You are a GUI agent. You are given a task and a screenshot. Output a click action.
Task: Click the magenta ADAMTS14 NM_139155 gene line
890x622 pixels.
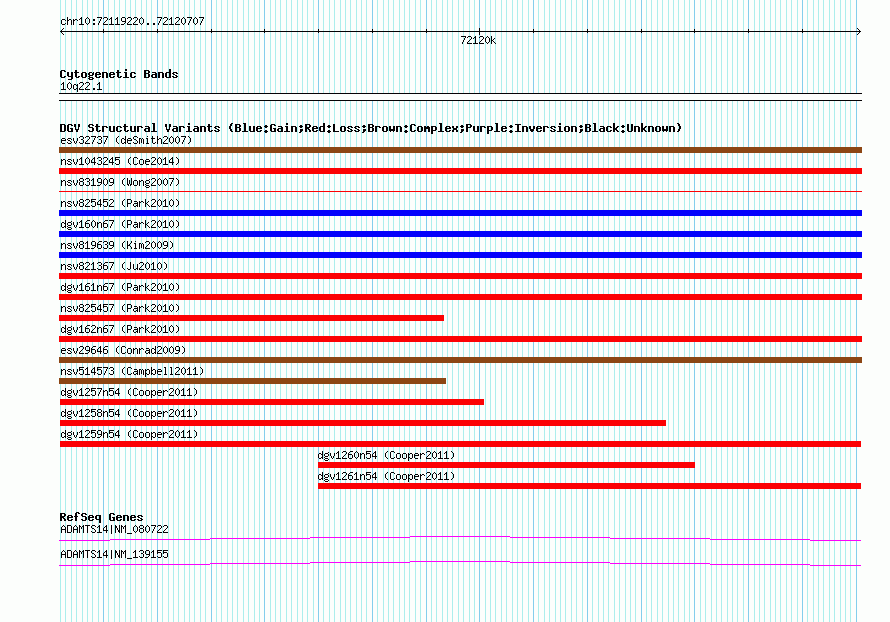point(460,563)
